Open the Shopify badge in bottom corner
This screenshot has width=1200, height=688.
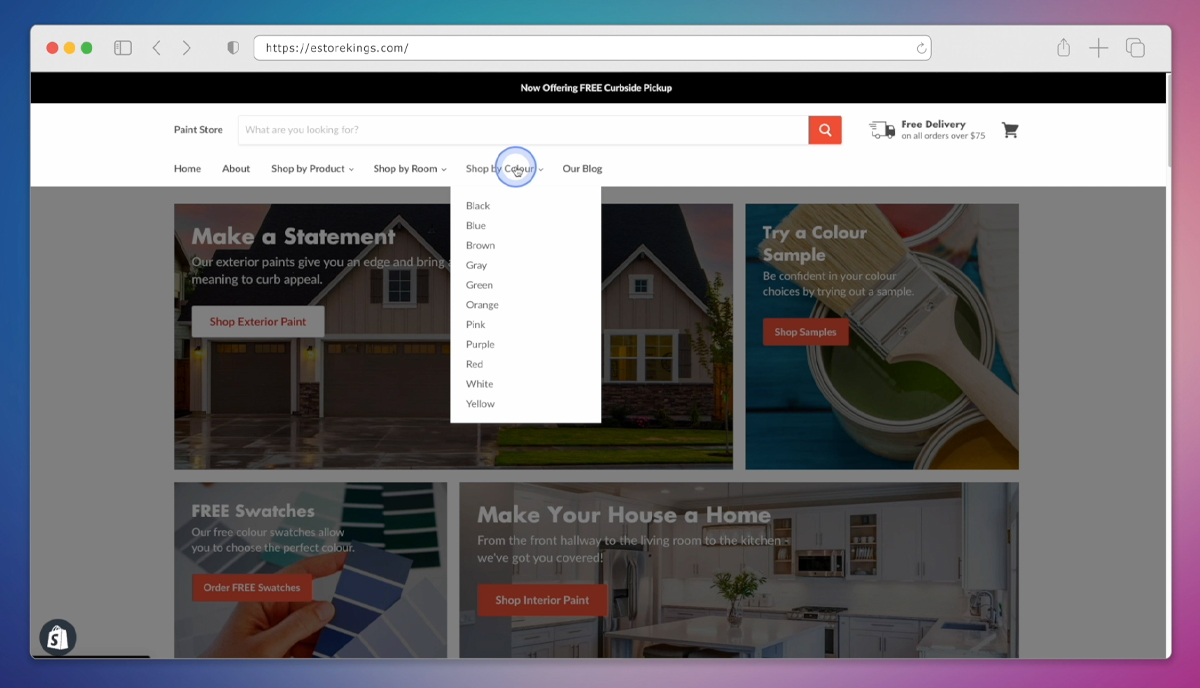[x=57, y=637]
